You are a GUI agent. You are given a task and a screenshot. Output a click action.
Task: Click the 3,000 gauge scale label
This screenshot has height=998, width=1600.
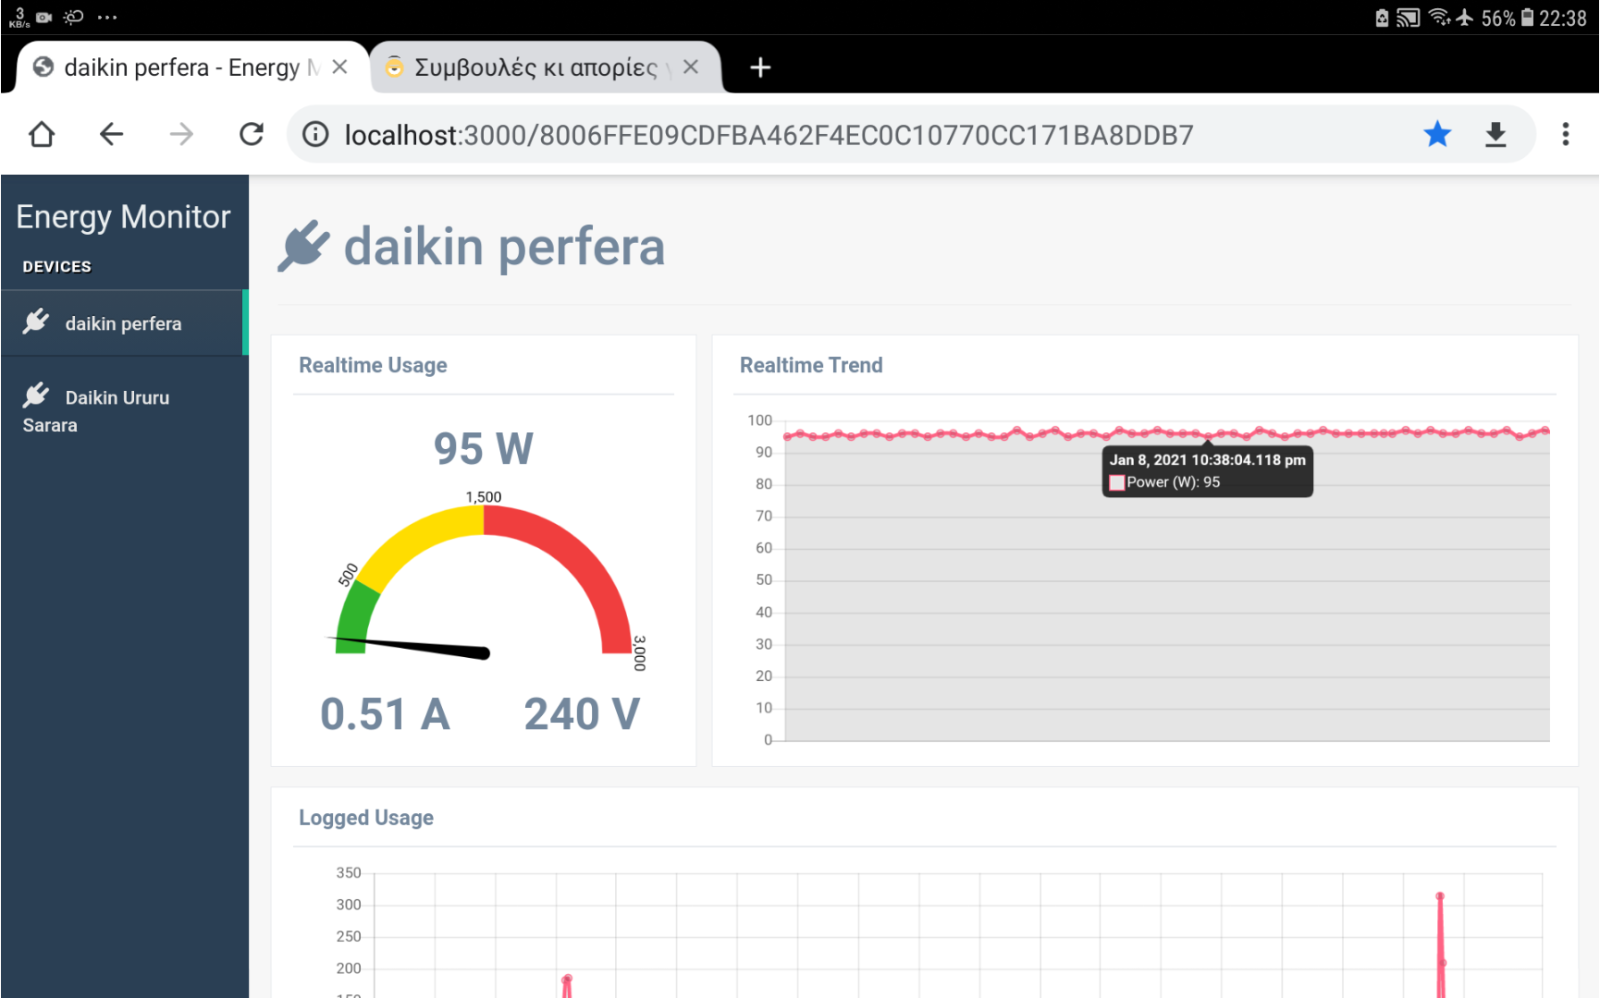pyautogui.click(x=640, y=653)
